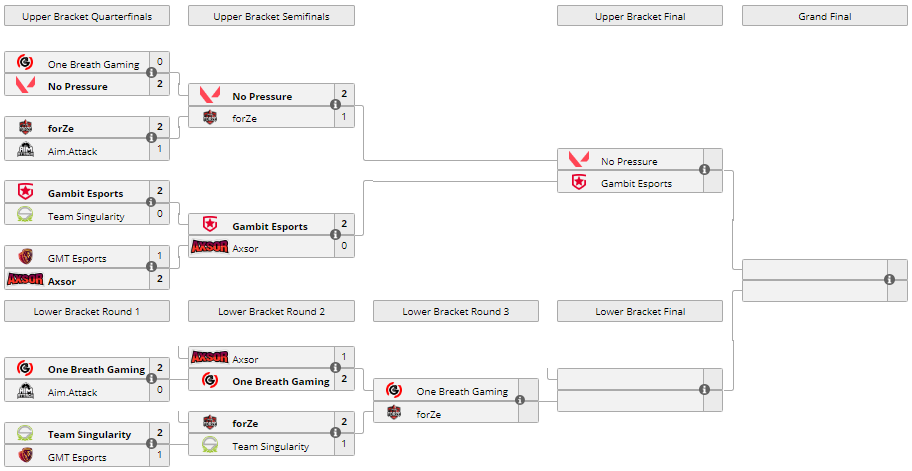Open info for No Pressure vs forZe semifinal
Image resolution: width=912 pixels, height=471 pixels.
point(335,105)
